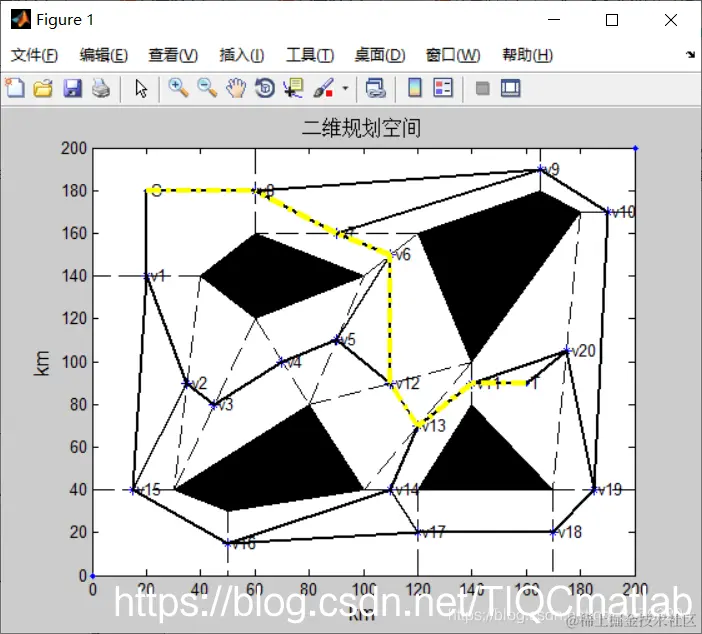The image size is (702, 634).
Task: Click the node label v3
Action: [225, 405]
